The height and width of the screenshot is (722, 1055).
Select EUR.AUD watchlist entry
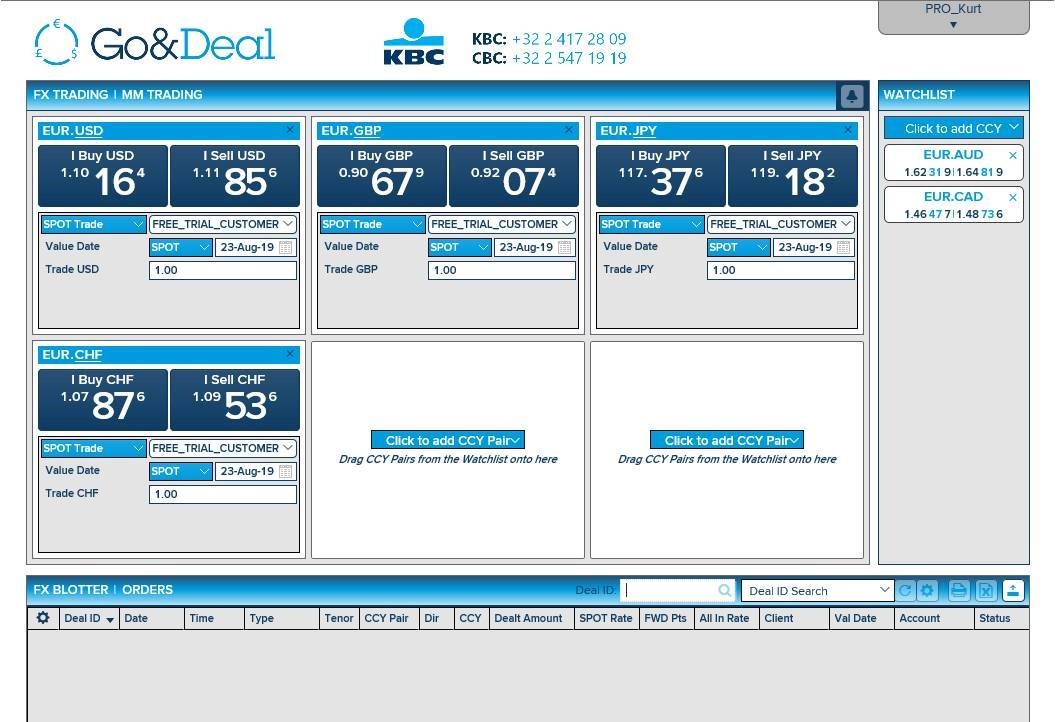click(953, 162)
